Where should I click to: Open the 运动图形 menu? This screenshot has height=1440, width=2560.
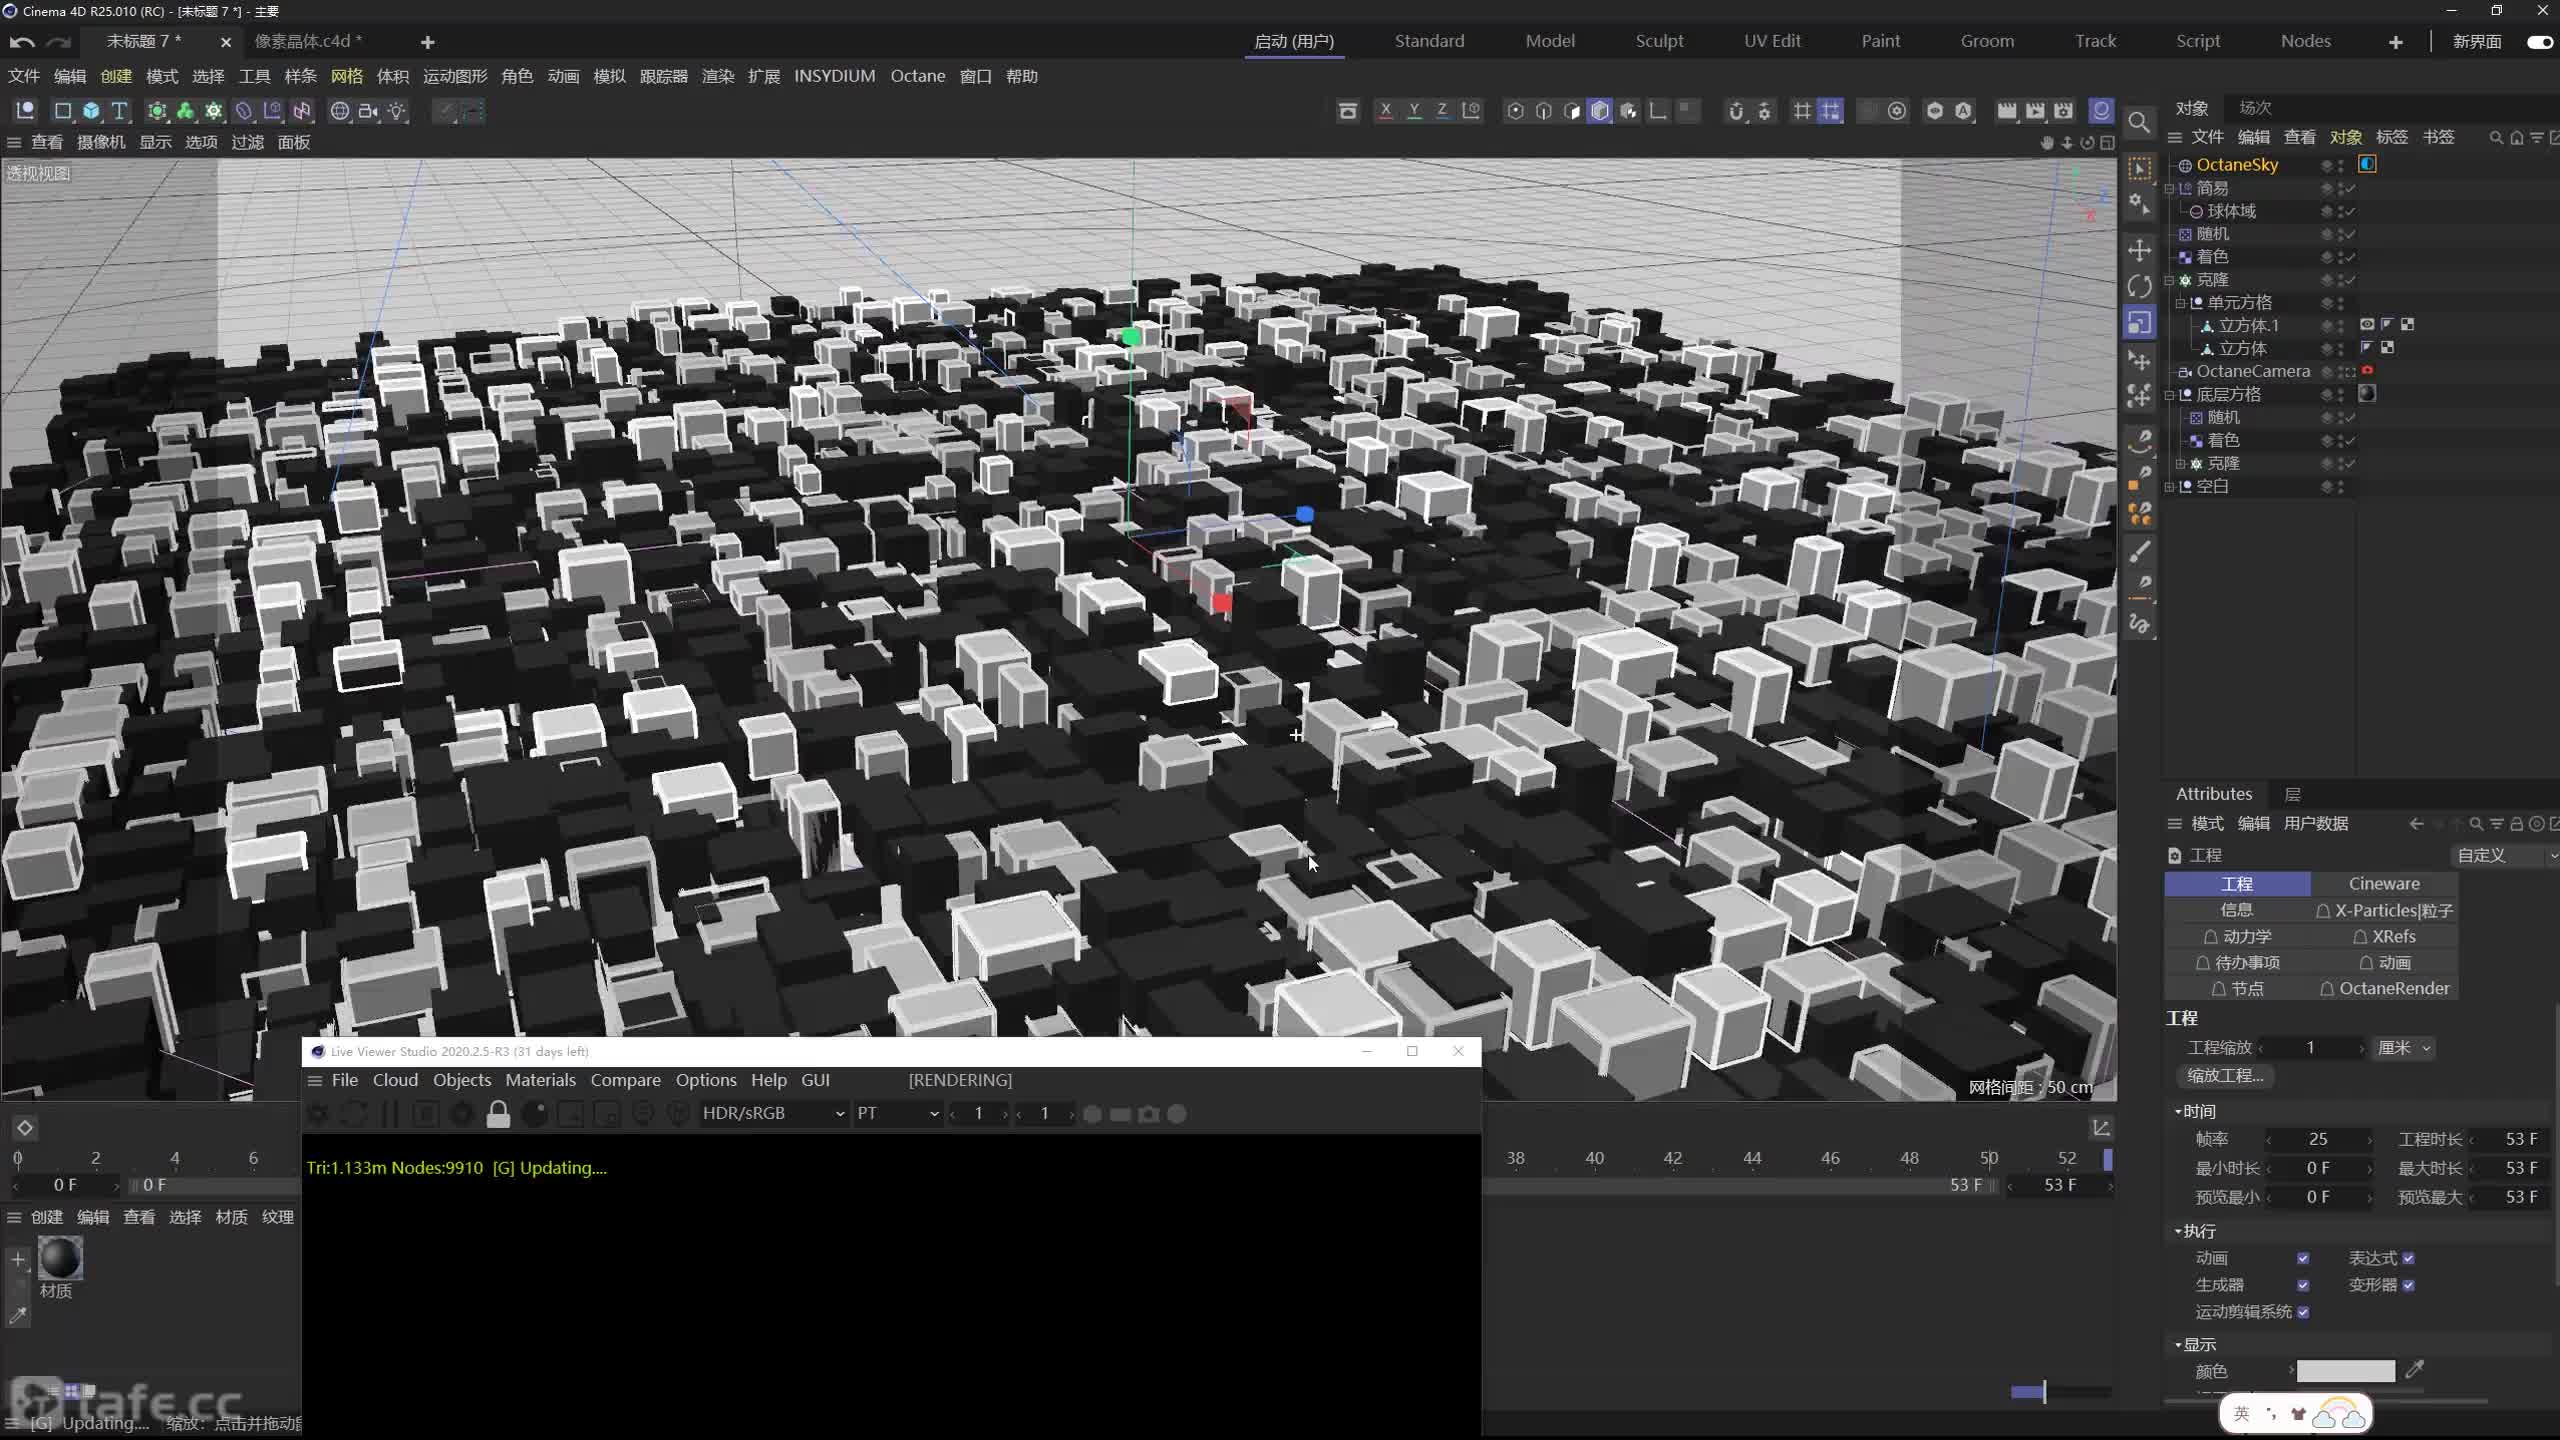455,76
